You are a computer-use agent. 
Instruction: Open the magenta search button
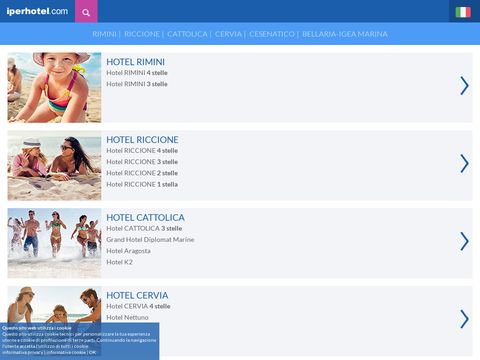[x=86, y=11]
